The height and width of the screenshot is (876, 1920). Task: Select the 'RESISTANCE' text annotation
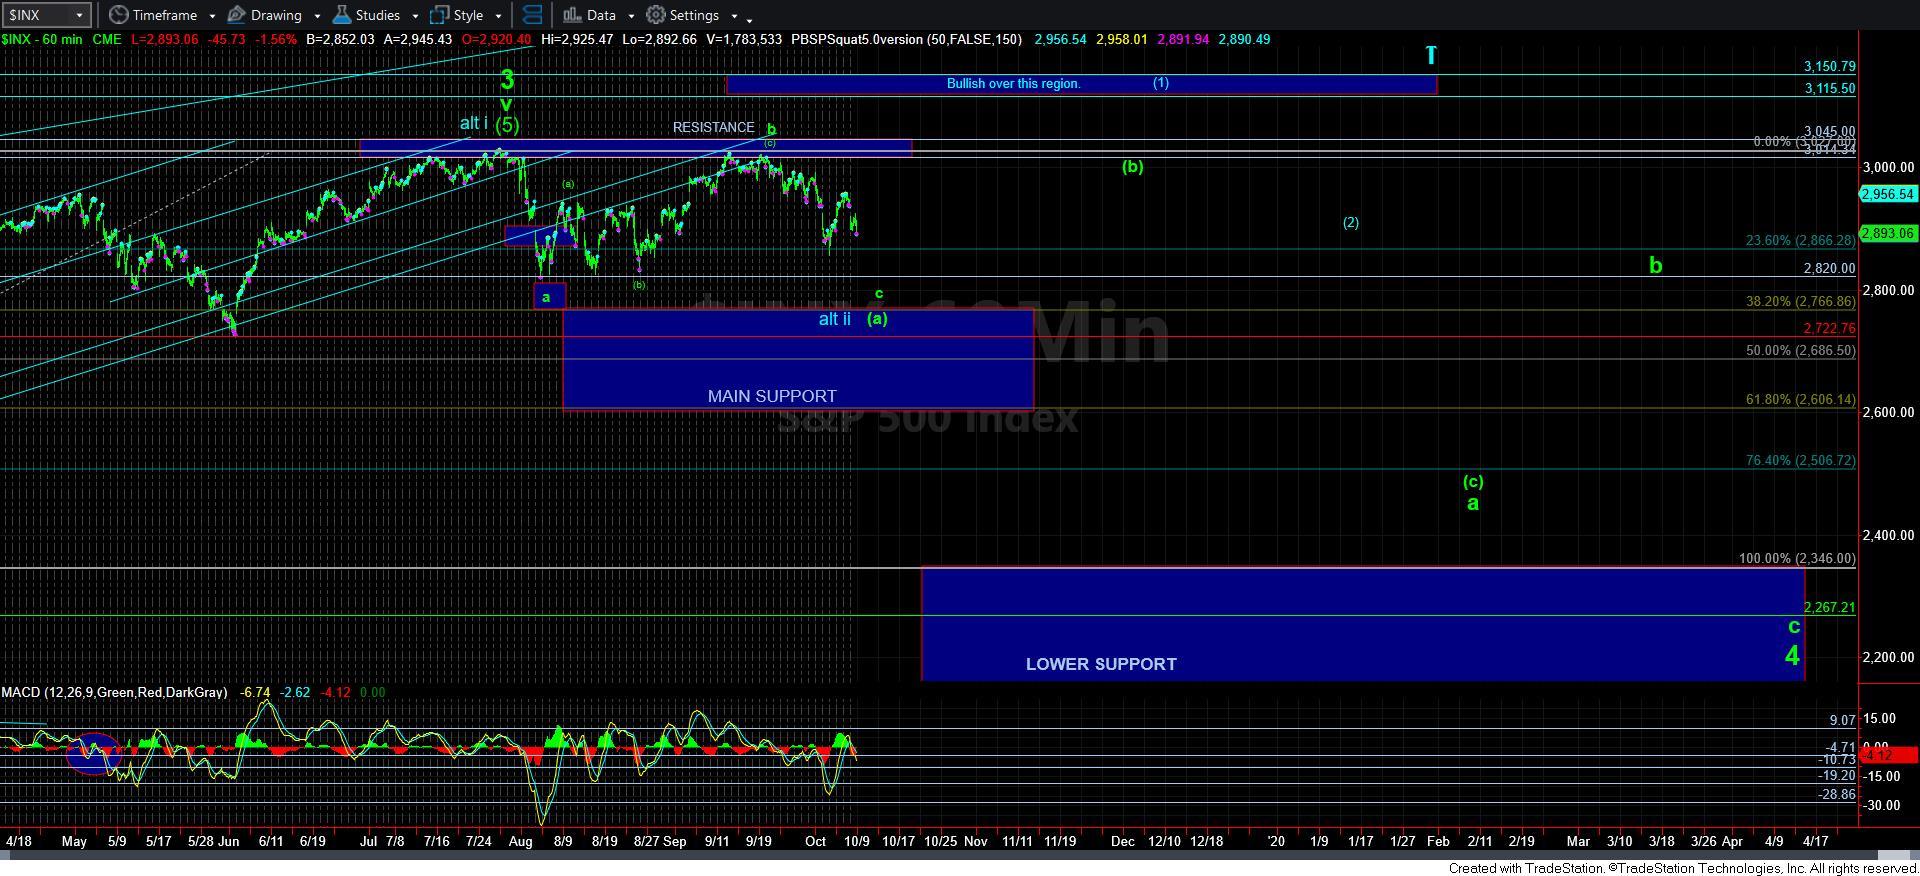coord(713,128)
